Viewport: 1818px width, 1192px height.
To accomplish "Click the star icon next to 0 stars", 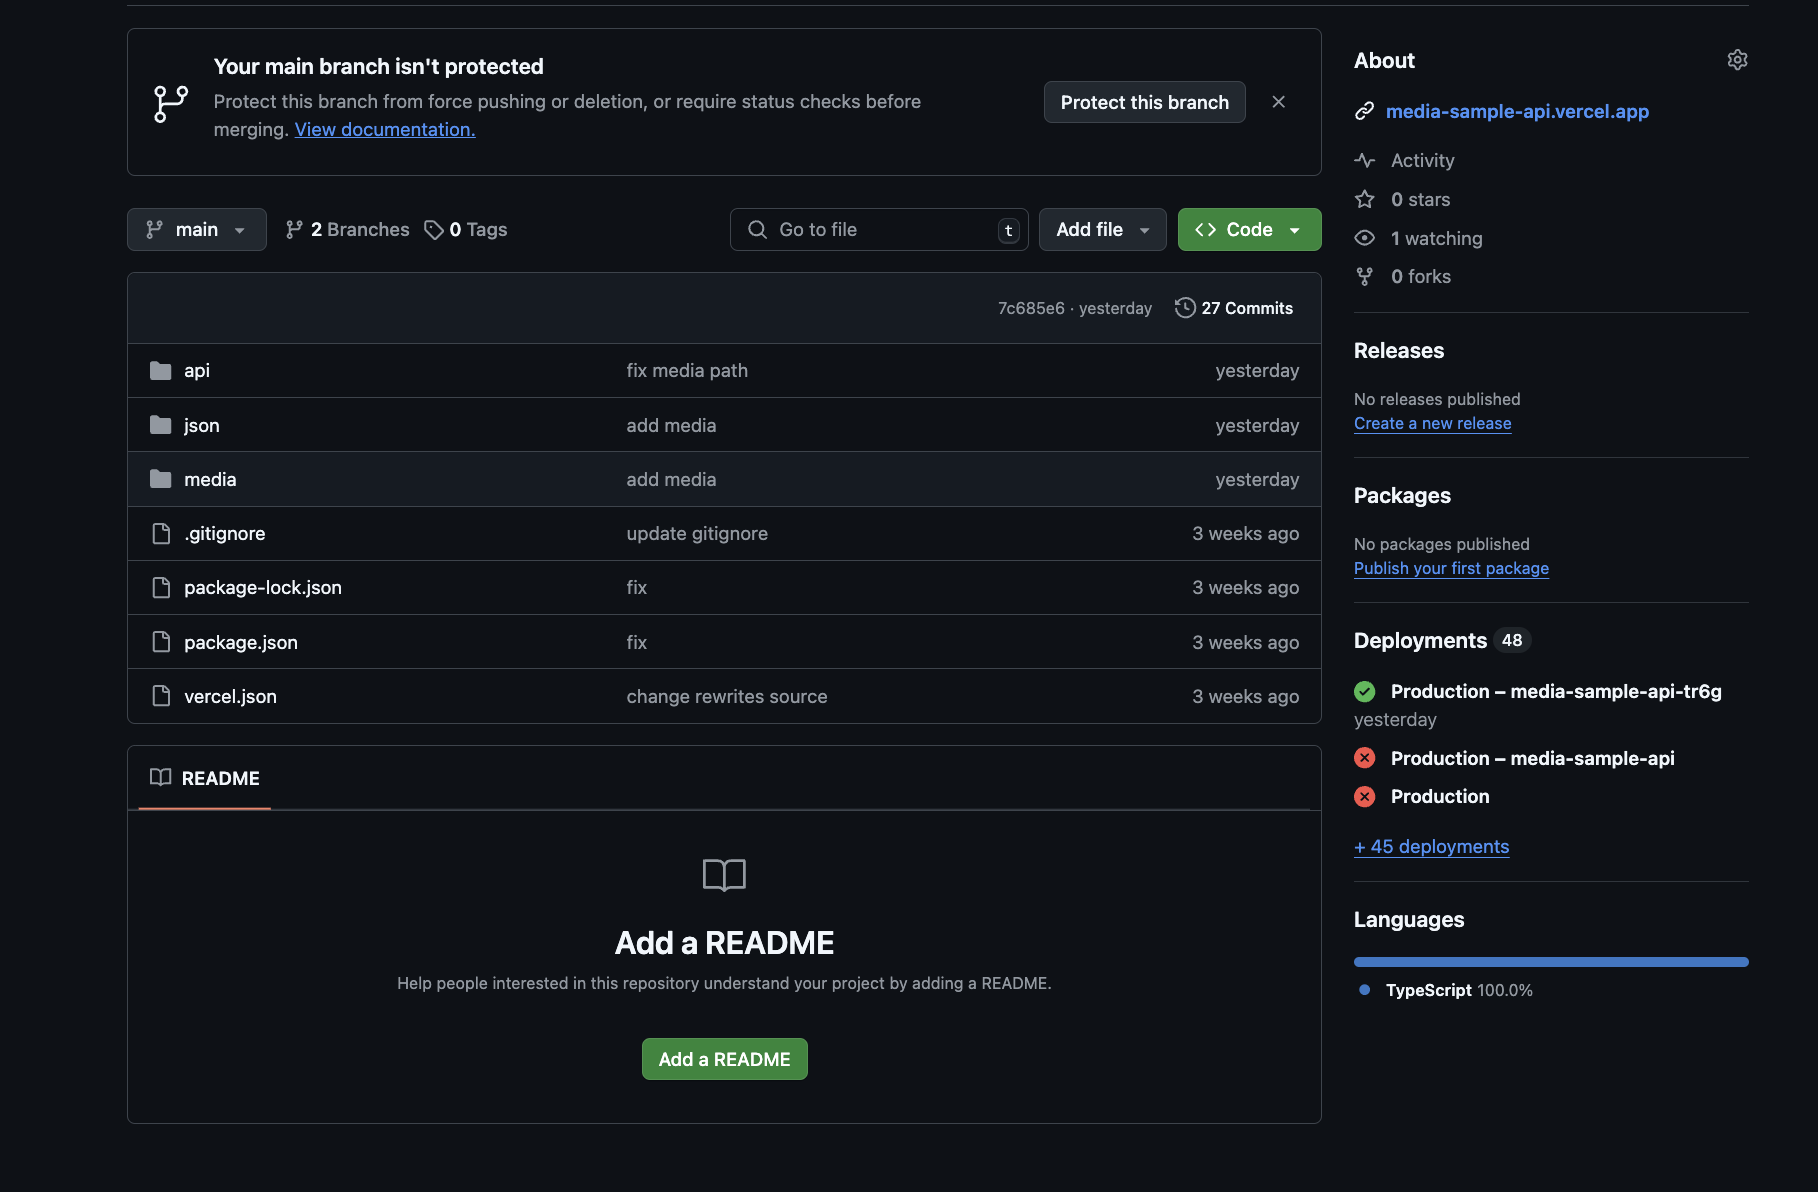I will (x=1364, y=199).
